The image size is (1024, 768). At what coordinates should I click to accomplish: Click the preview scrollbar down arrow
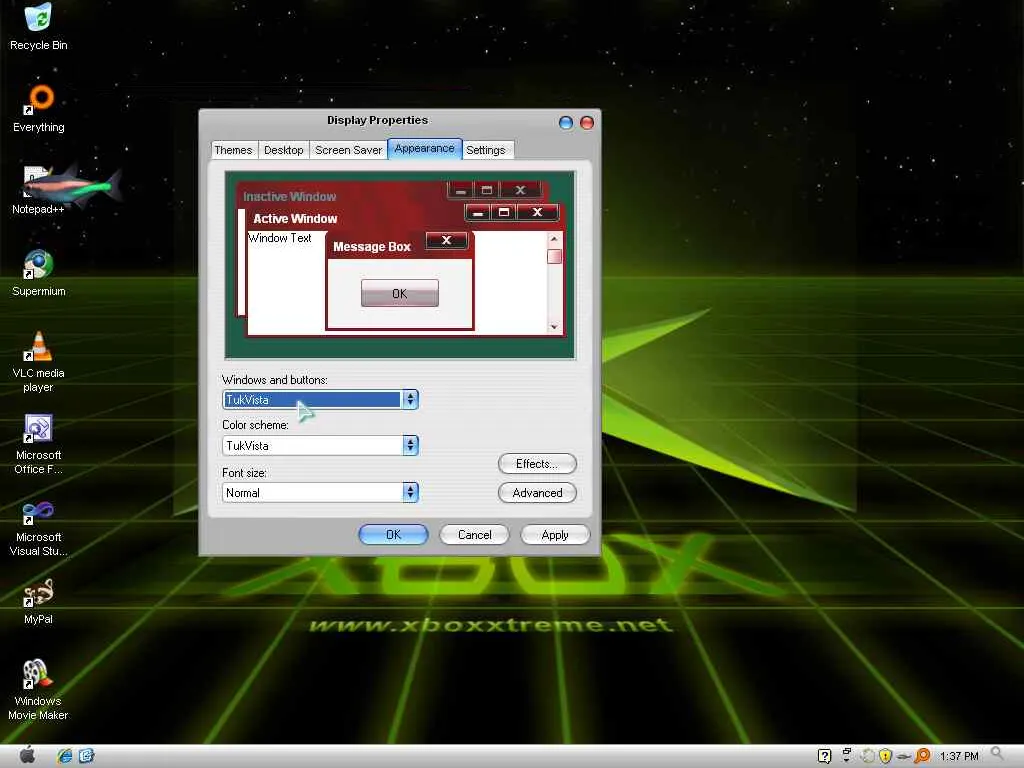(554, 326)
